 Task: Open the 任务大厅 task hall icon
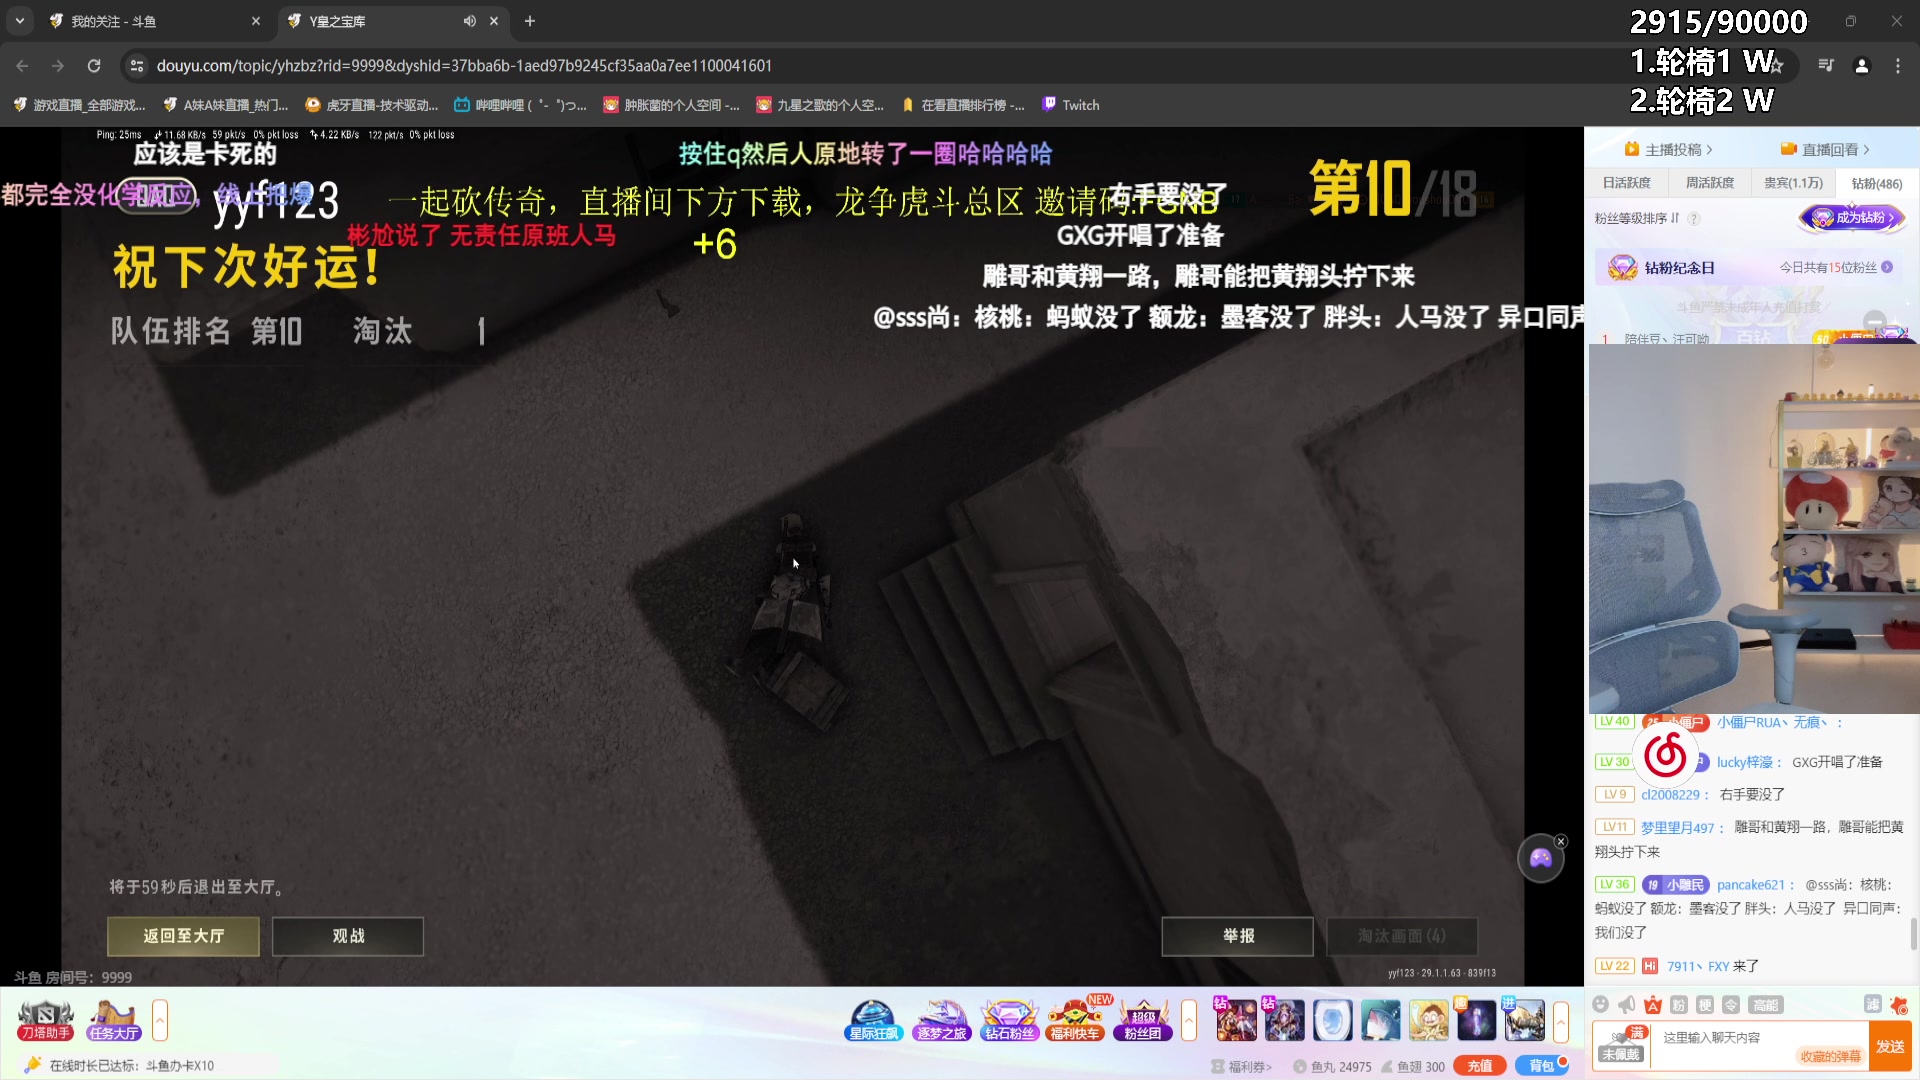pyautogui.click(x=113, y=1019)
